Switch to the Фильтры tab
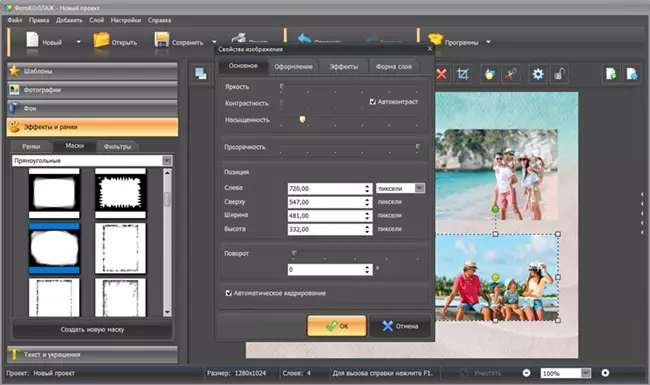Screen dimensions: 650x385 pos(117,146)
